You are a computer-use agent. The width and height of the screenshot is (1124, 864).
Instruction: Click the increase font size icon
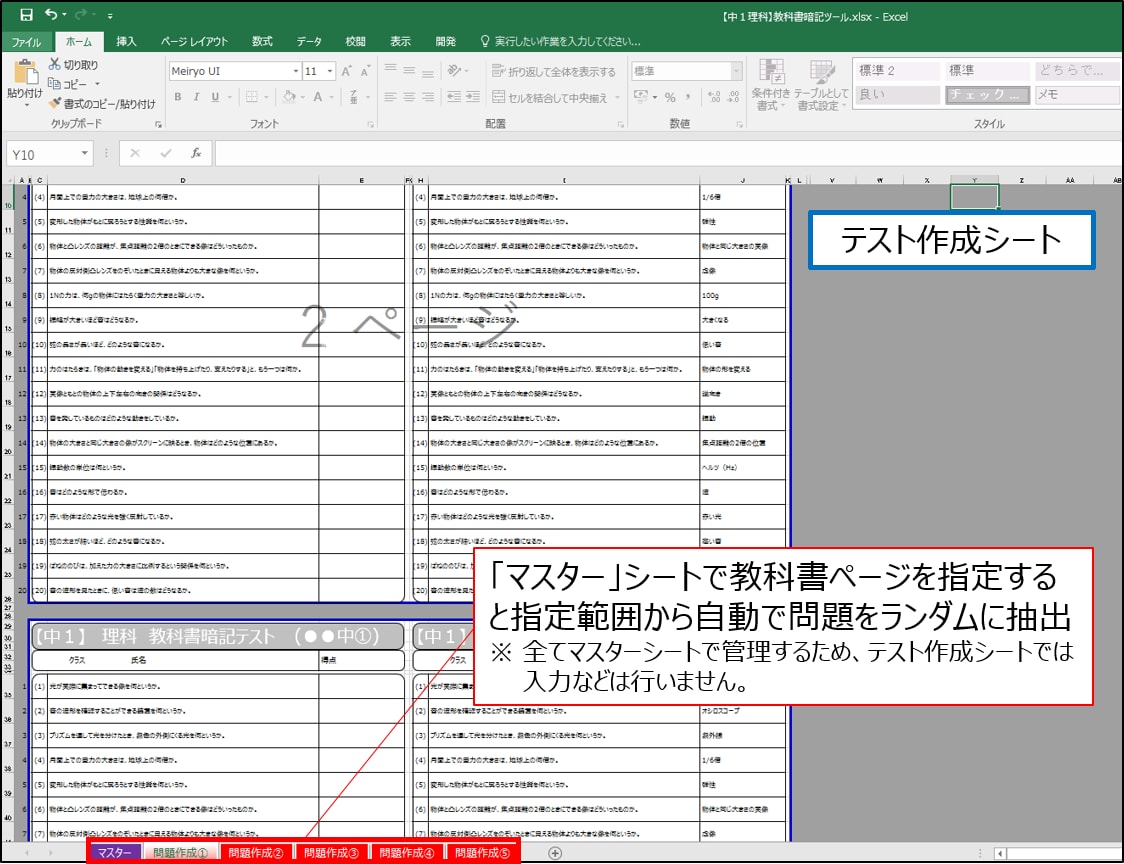click(347, 71)
